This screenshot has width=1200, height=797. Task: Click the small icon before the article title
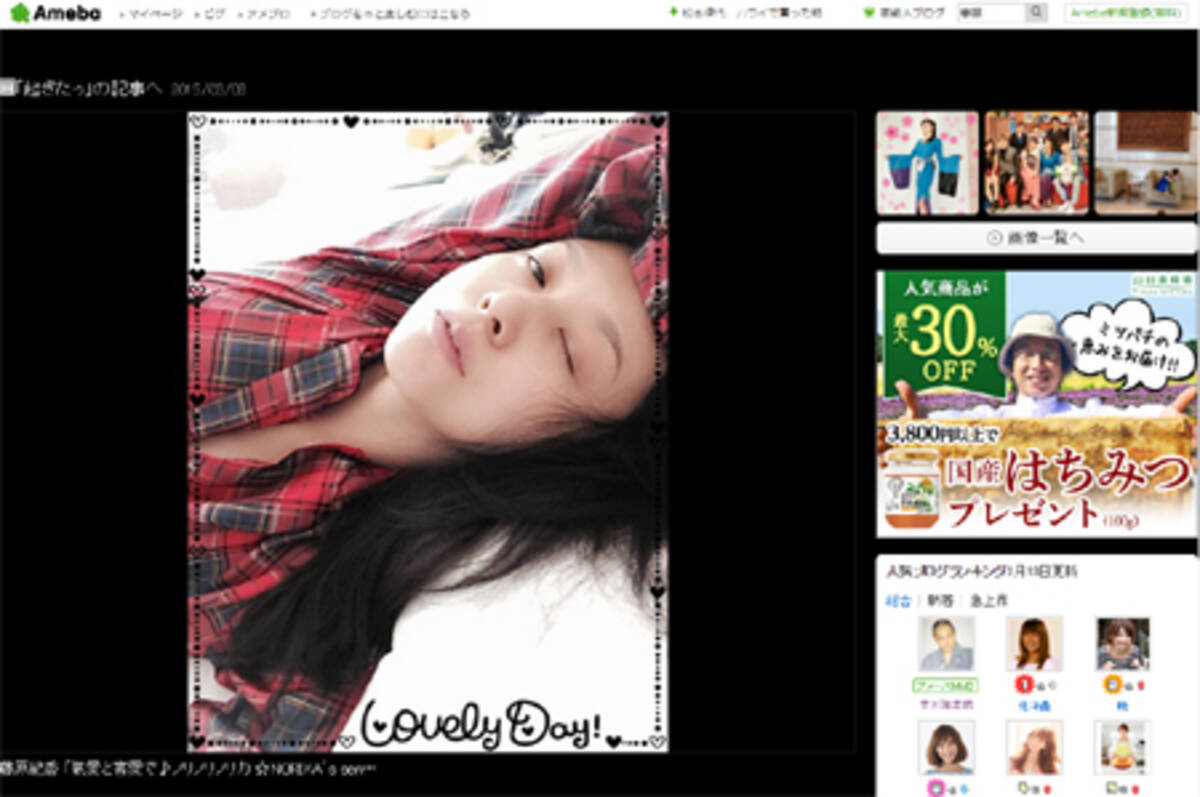[5, 89]
